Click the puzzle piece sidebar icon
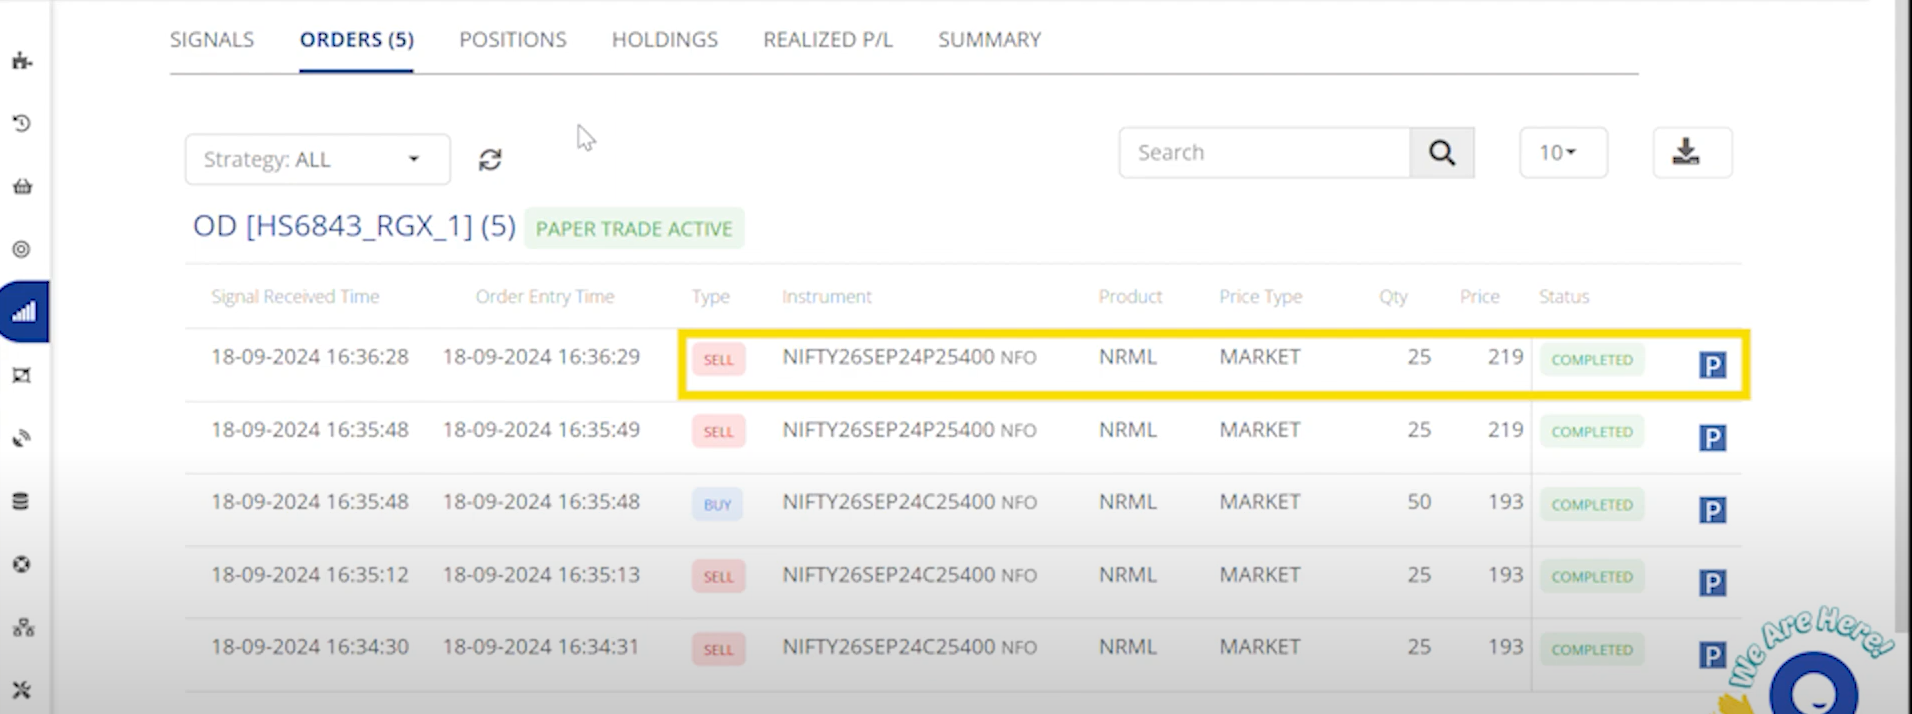This screenshot has width=1912, height=714. 22,62
